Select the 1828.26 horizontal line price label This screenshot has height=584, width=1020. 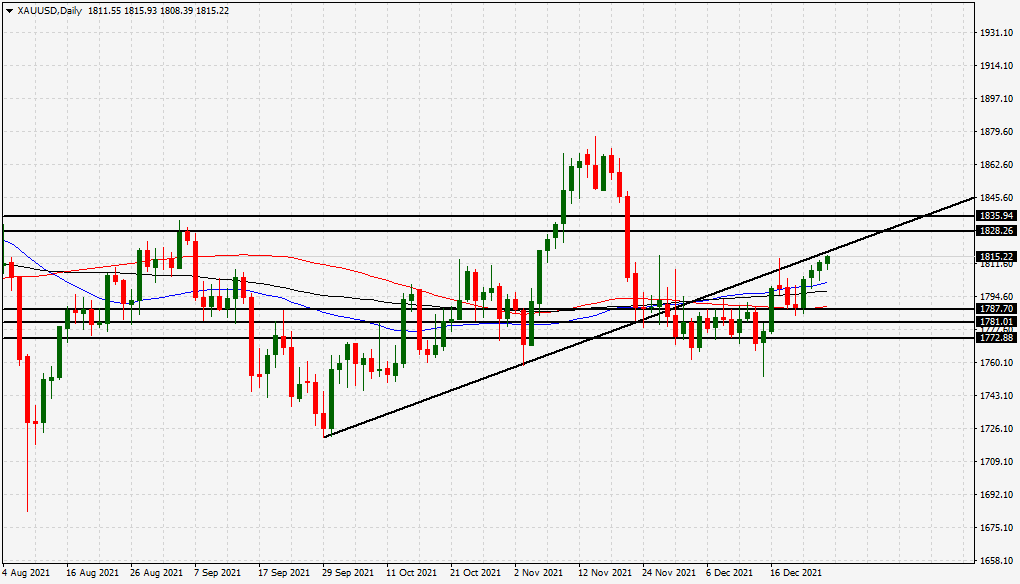(996, 231)
